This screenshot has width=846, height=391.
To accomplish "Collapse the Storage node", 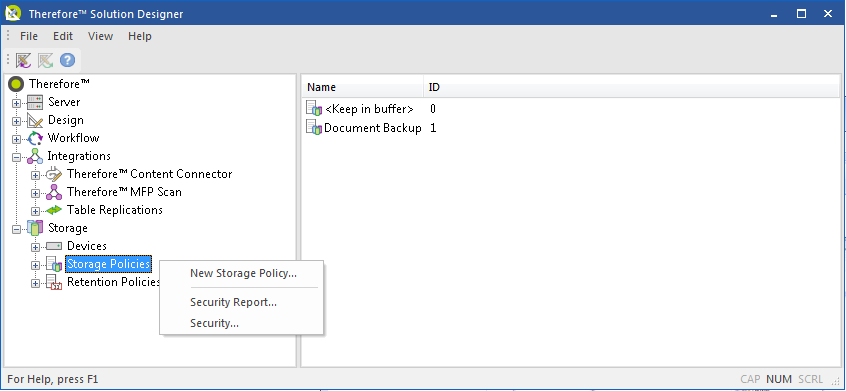I will pos(16,229).
